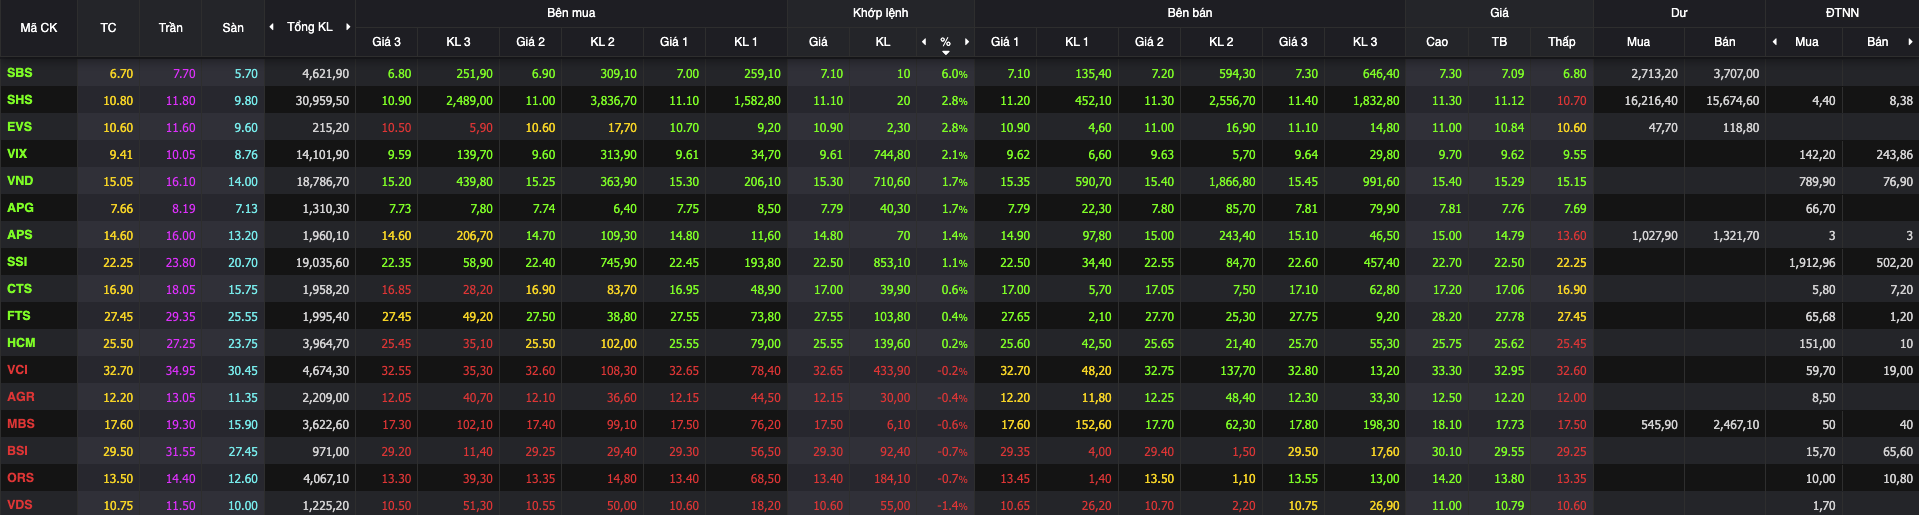
Task: Click the Dư Mua column header
Action: (1638, 42)
